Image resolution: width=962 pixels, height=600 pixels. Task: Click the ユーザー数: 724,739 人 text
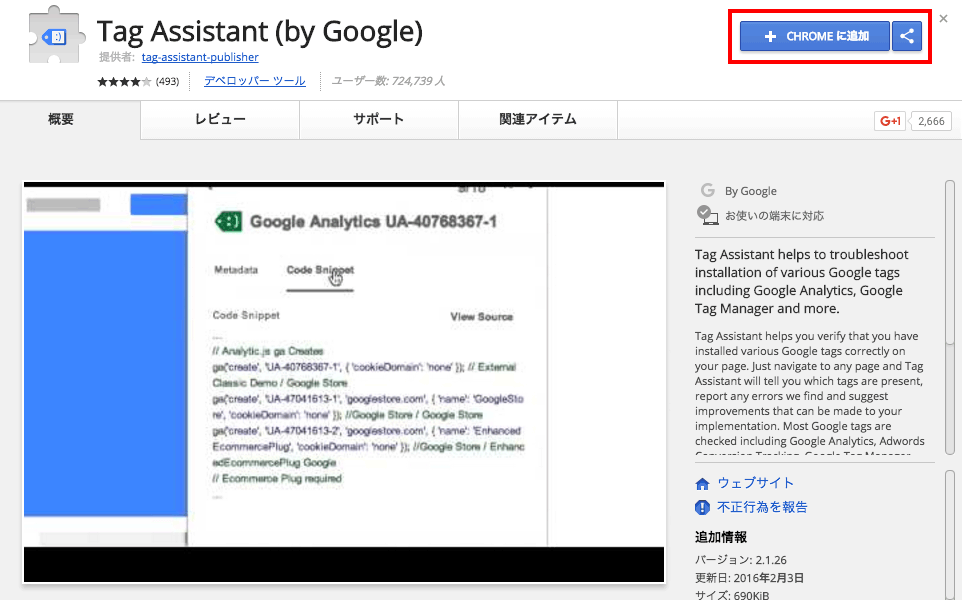(388, 81)
